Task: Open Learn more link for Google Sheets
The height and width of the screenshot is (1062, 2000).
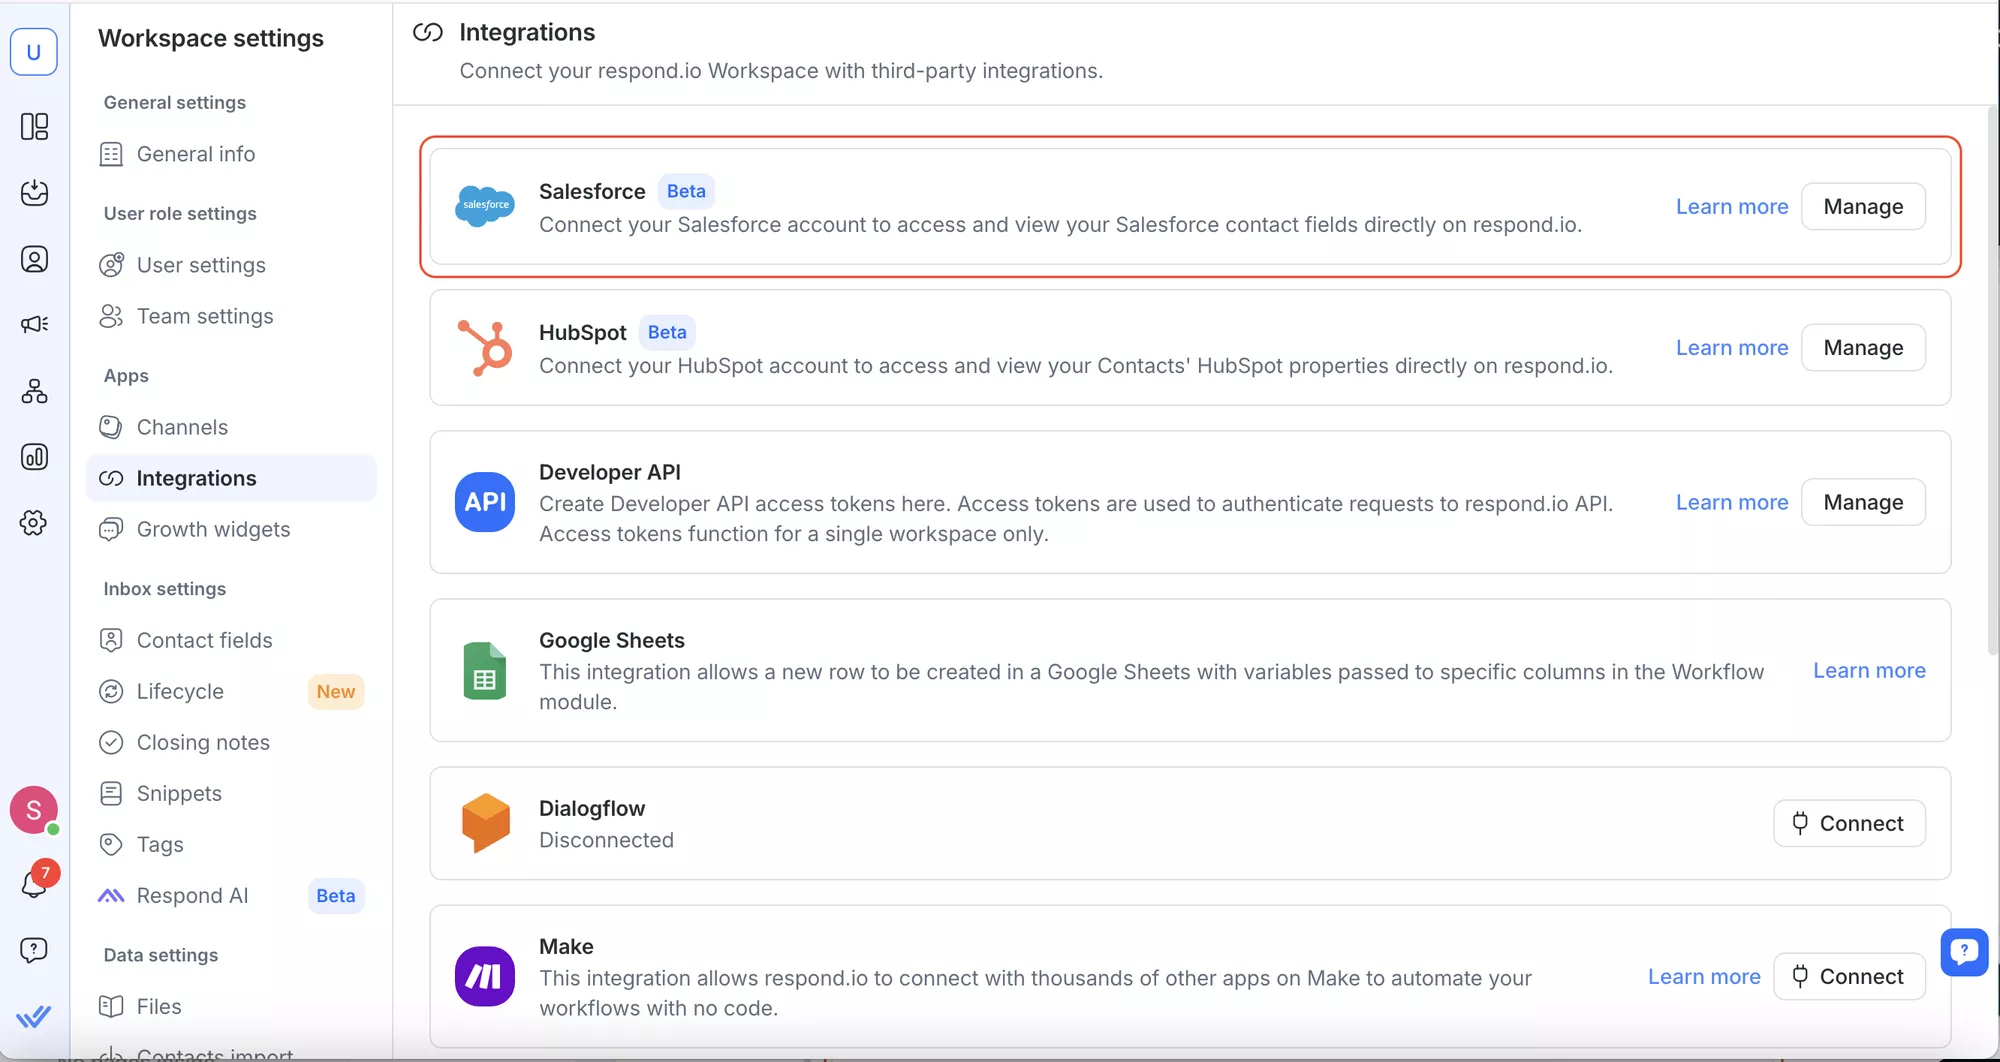Action: 1869,670
